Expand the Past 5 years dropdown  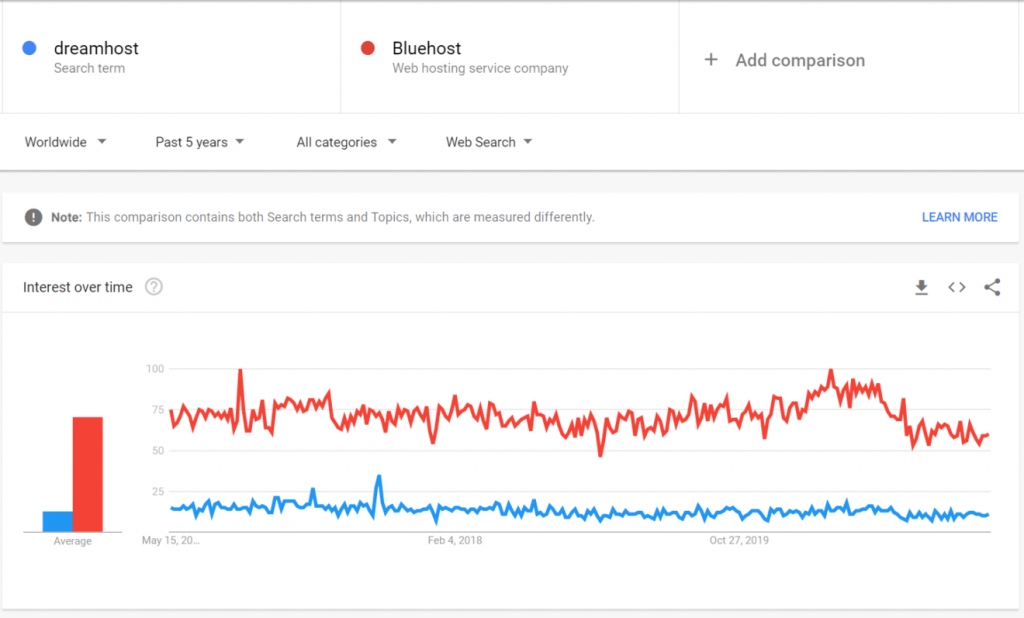pos(200,142)
